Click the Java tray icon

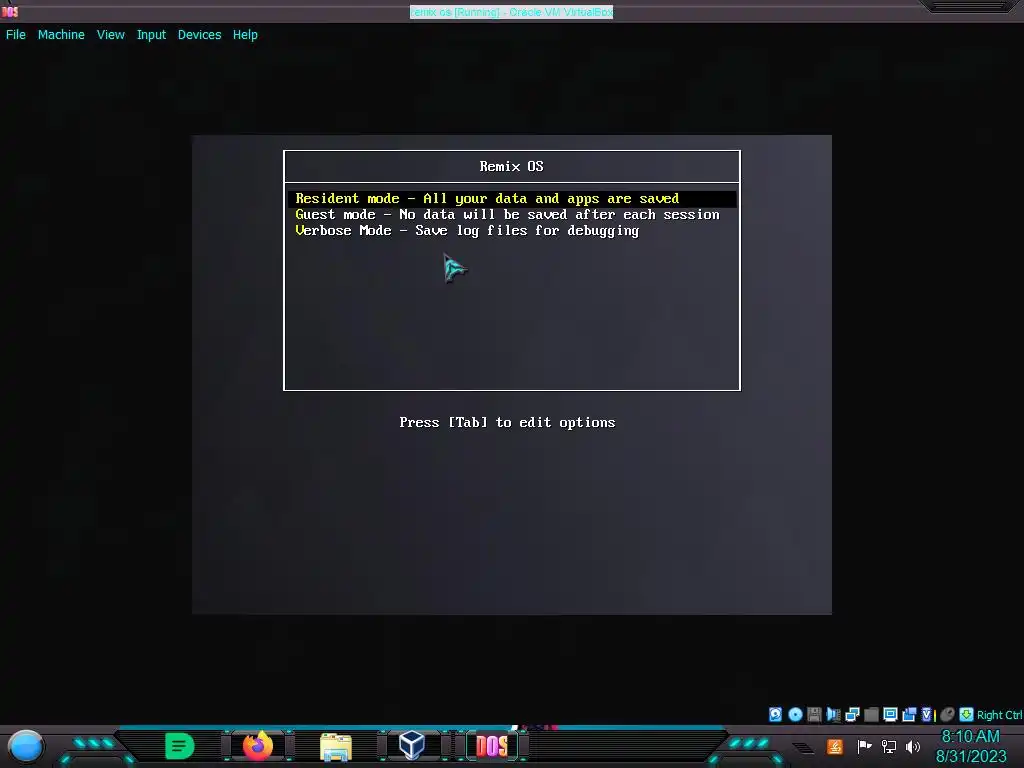[x=835, y=746]
